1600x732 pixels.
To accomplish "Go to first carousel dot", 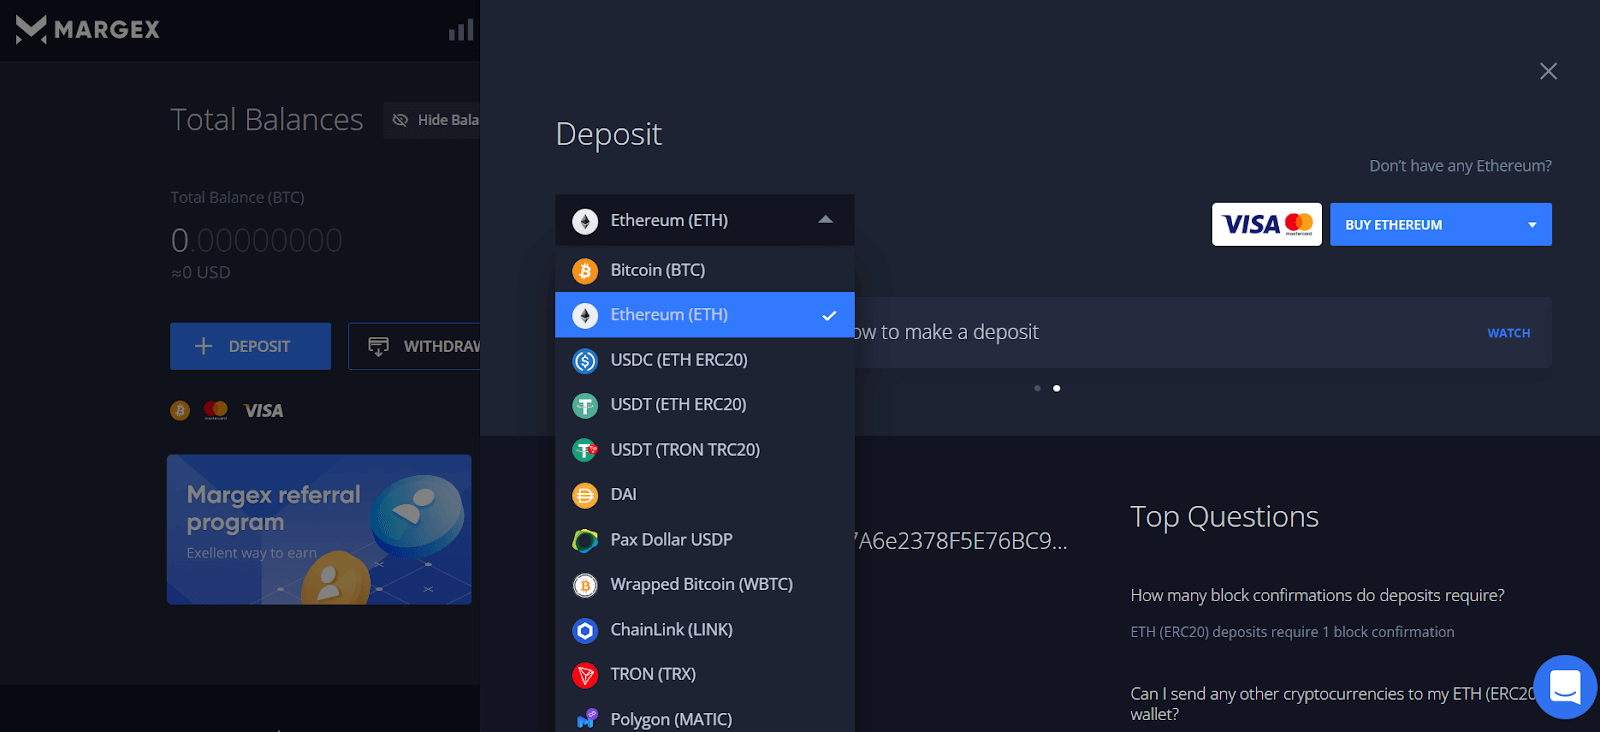I will [x=1037, y=388].
